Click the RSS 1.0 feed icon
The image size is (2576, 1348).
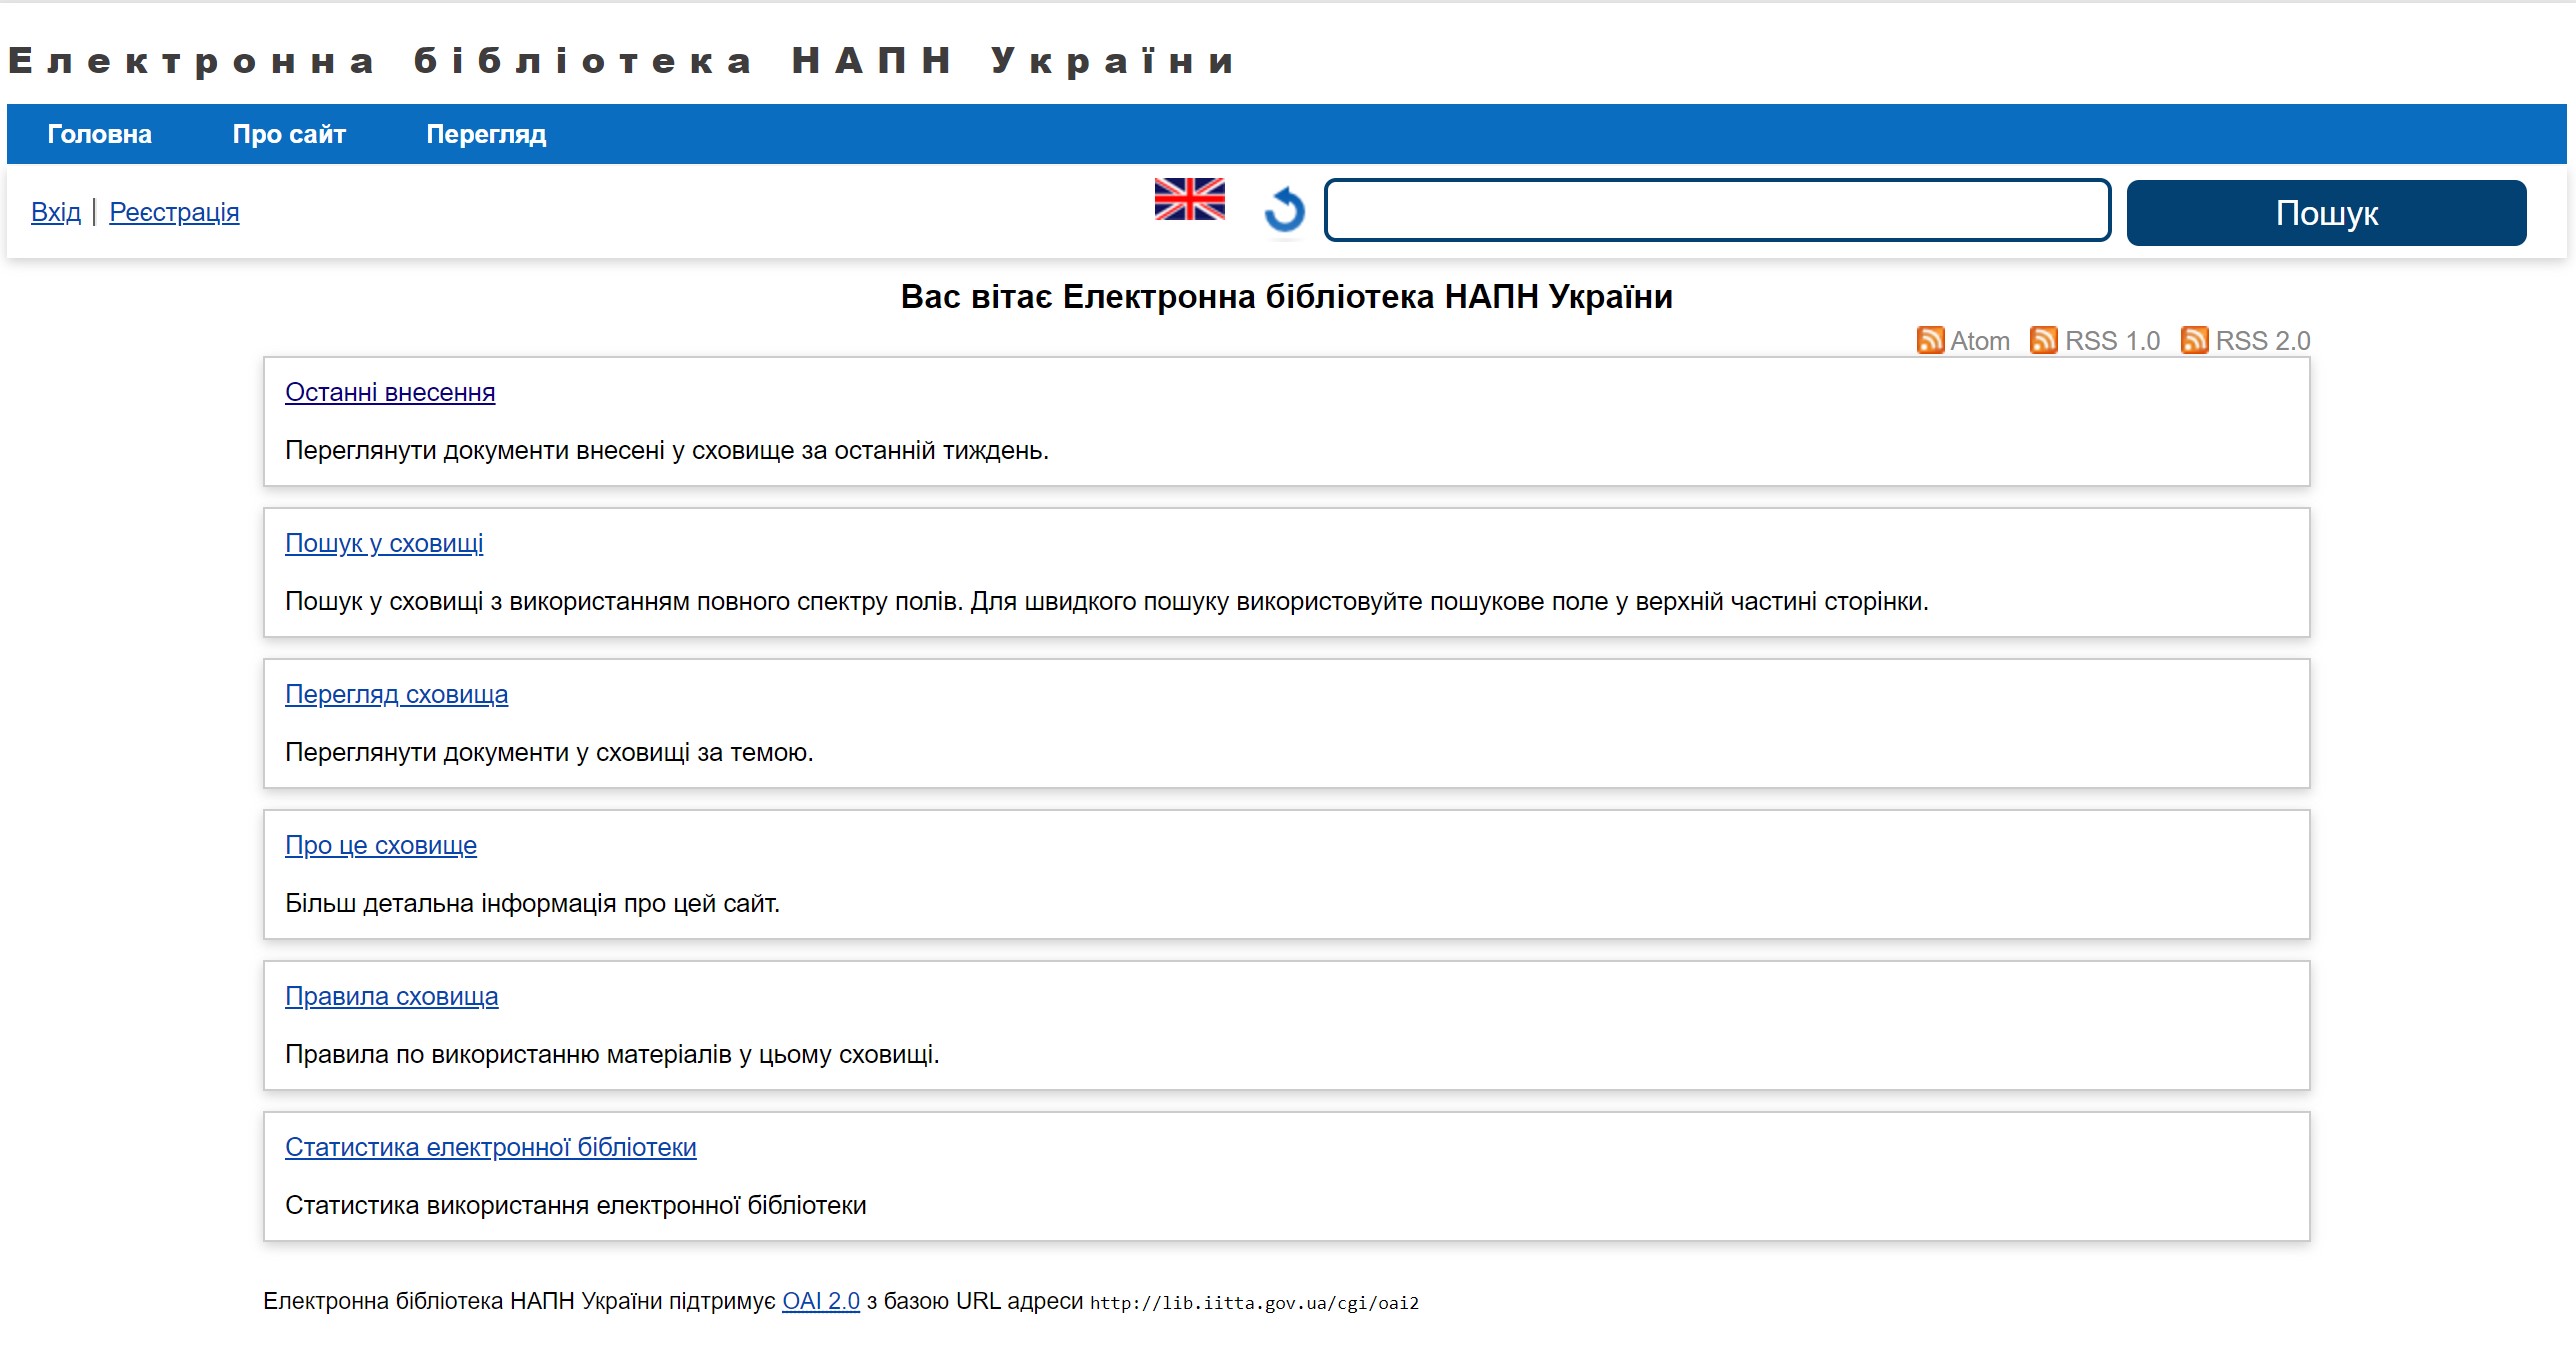[2043, 341]
